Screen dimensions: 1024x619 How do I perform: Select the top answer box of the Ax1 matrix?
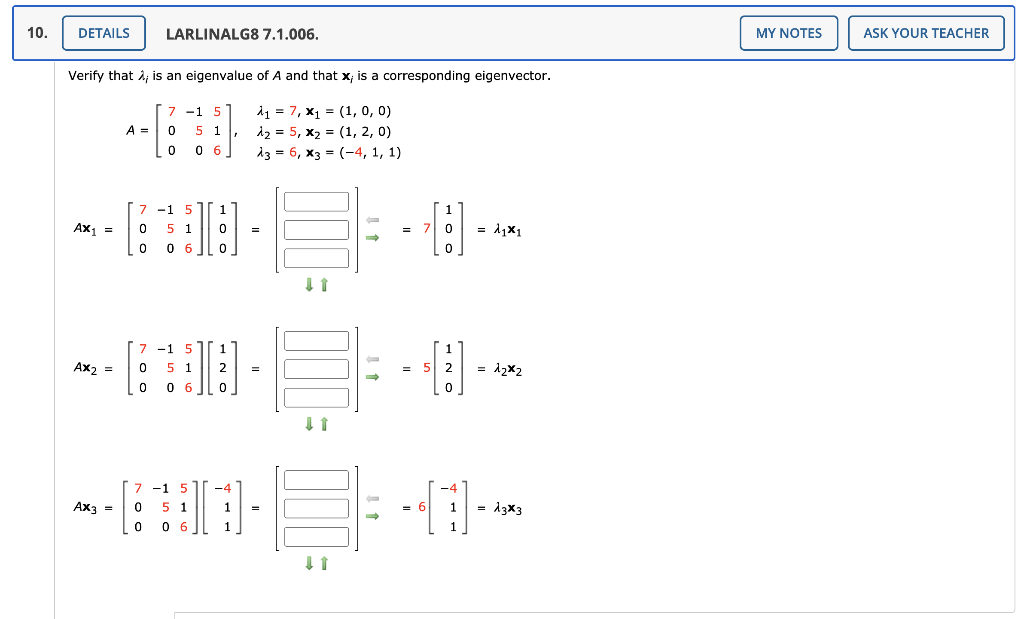316,201
